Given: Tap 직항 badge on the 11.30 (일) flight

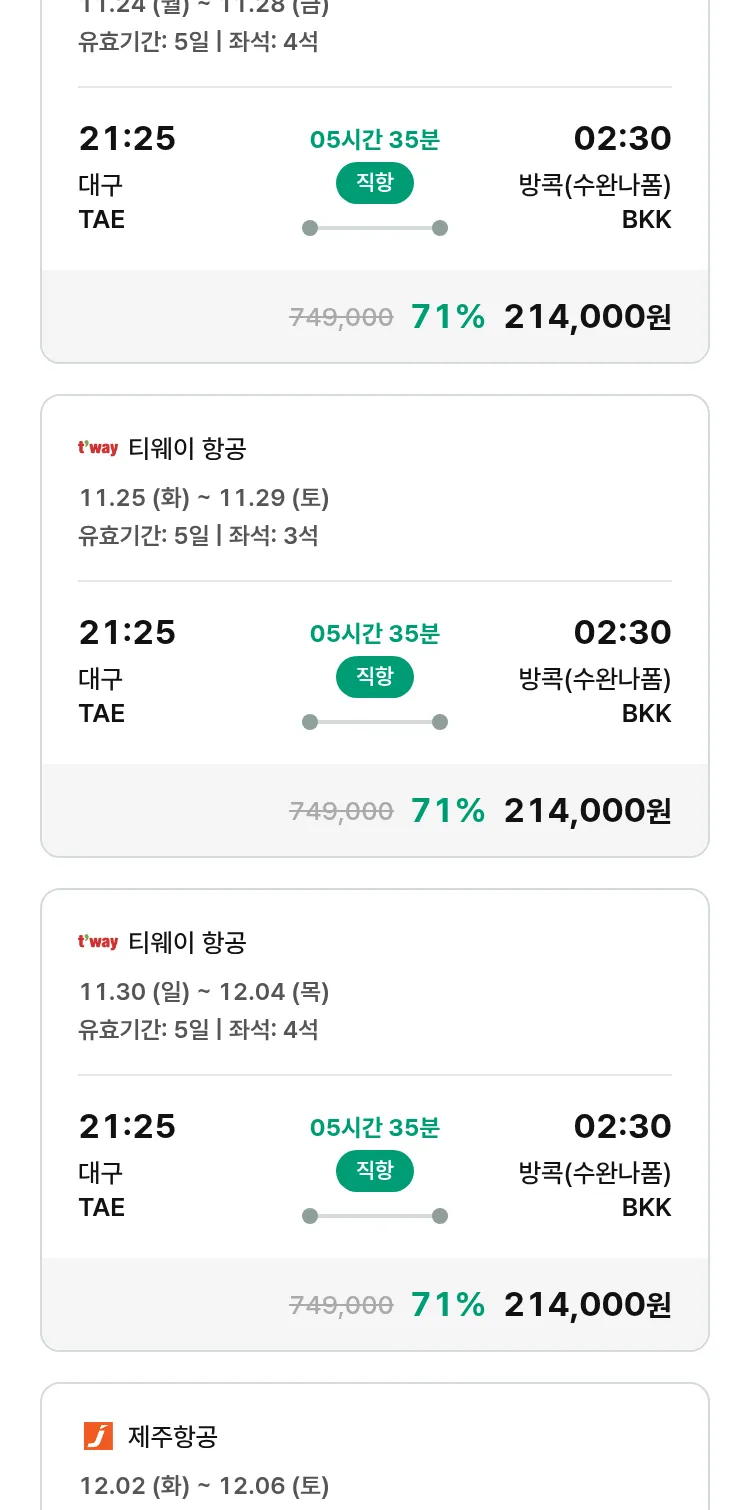Looking at the screenshot, I should [x=374, y=1171].
